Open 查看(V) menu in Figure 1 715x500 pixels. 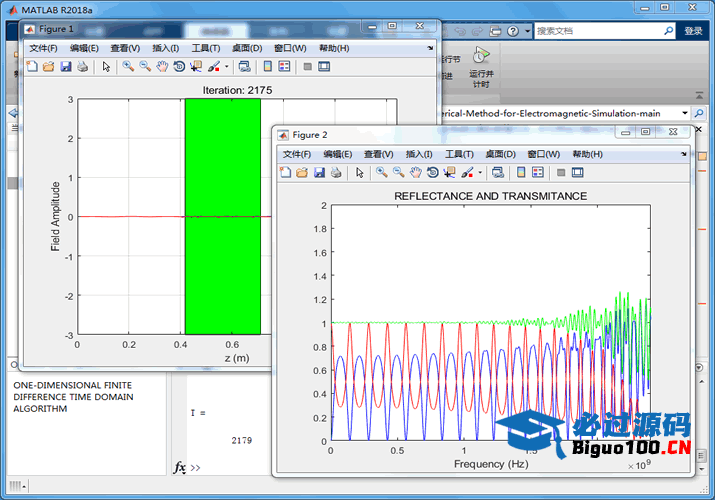[x=125, y=48]
